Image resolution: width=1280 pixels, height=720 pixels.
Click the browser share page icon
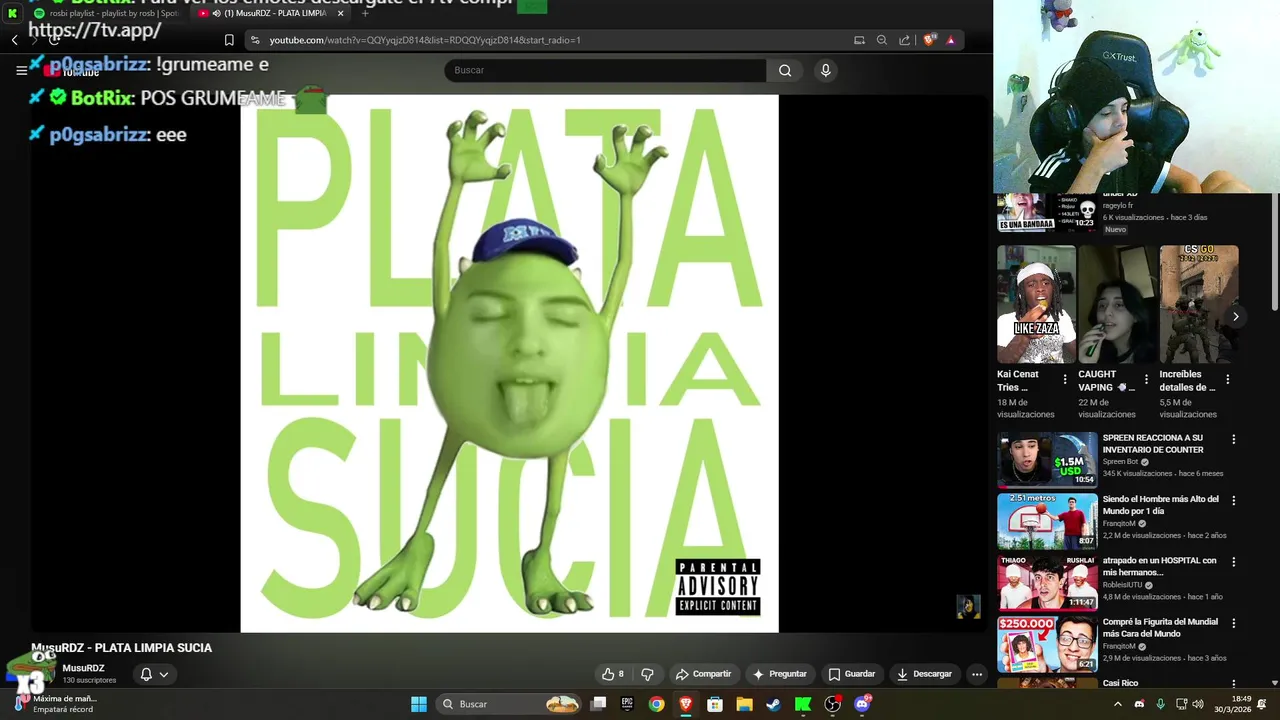coord(905,40)
